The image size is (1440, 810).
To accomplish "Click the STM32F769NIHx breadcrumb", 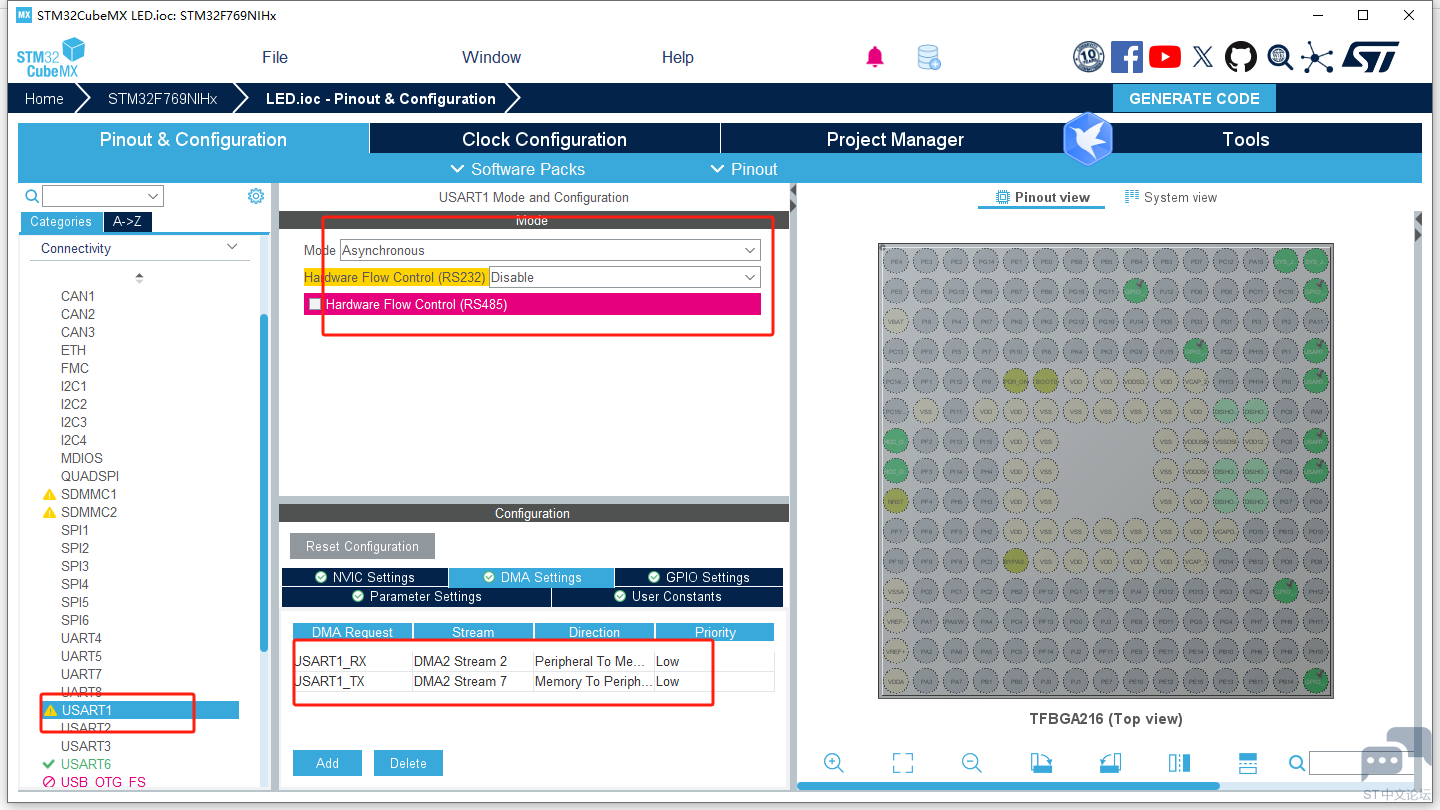I will click(162, 98).
